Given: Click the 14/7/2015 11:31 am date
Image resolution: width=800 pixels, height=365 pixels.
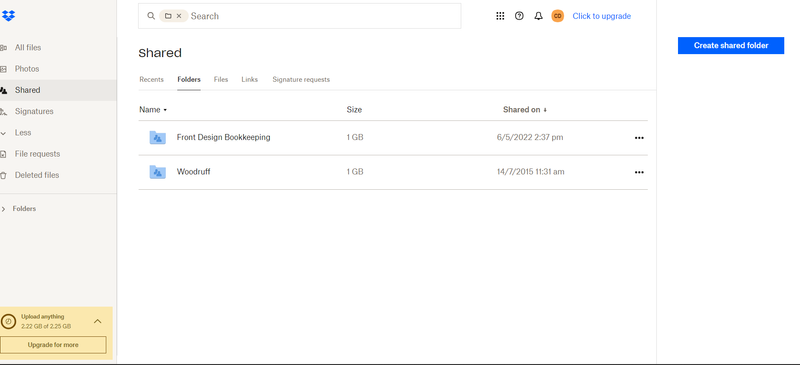Looking at the screenshot, I should pos(531,172).
